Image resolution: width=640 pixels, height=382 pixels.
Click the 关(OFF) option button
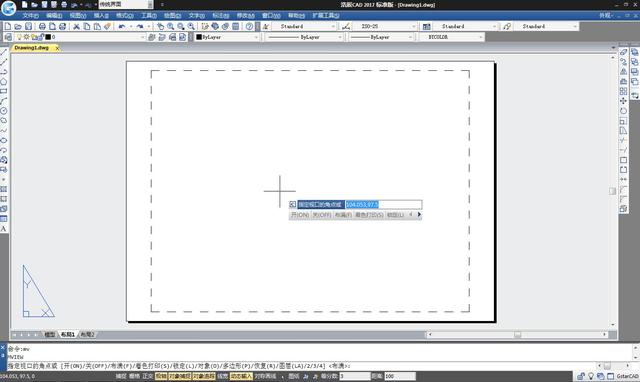(x=322, y=215)
